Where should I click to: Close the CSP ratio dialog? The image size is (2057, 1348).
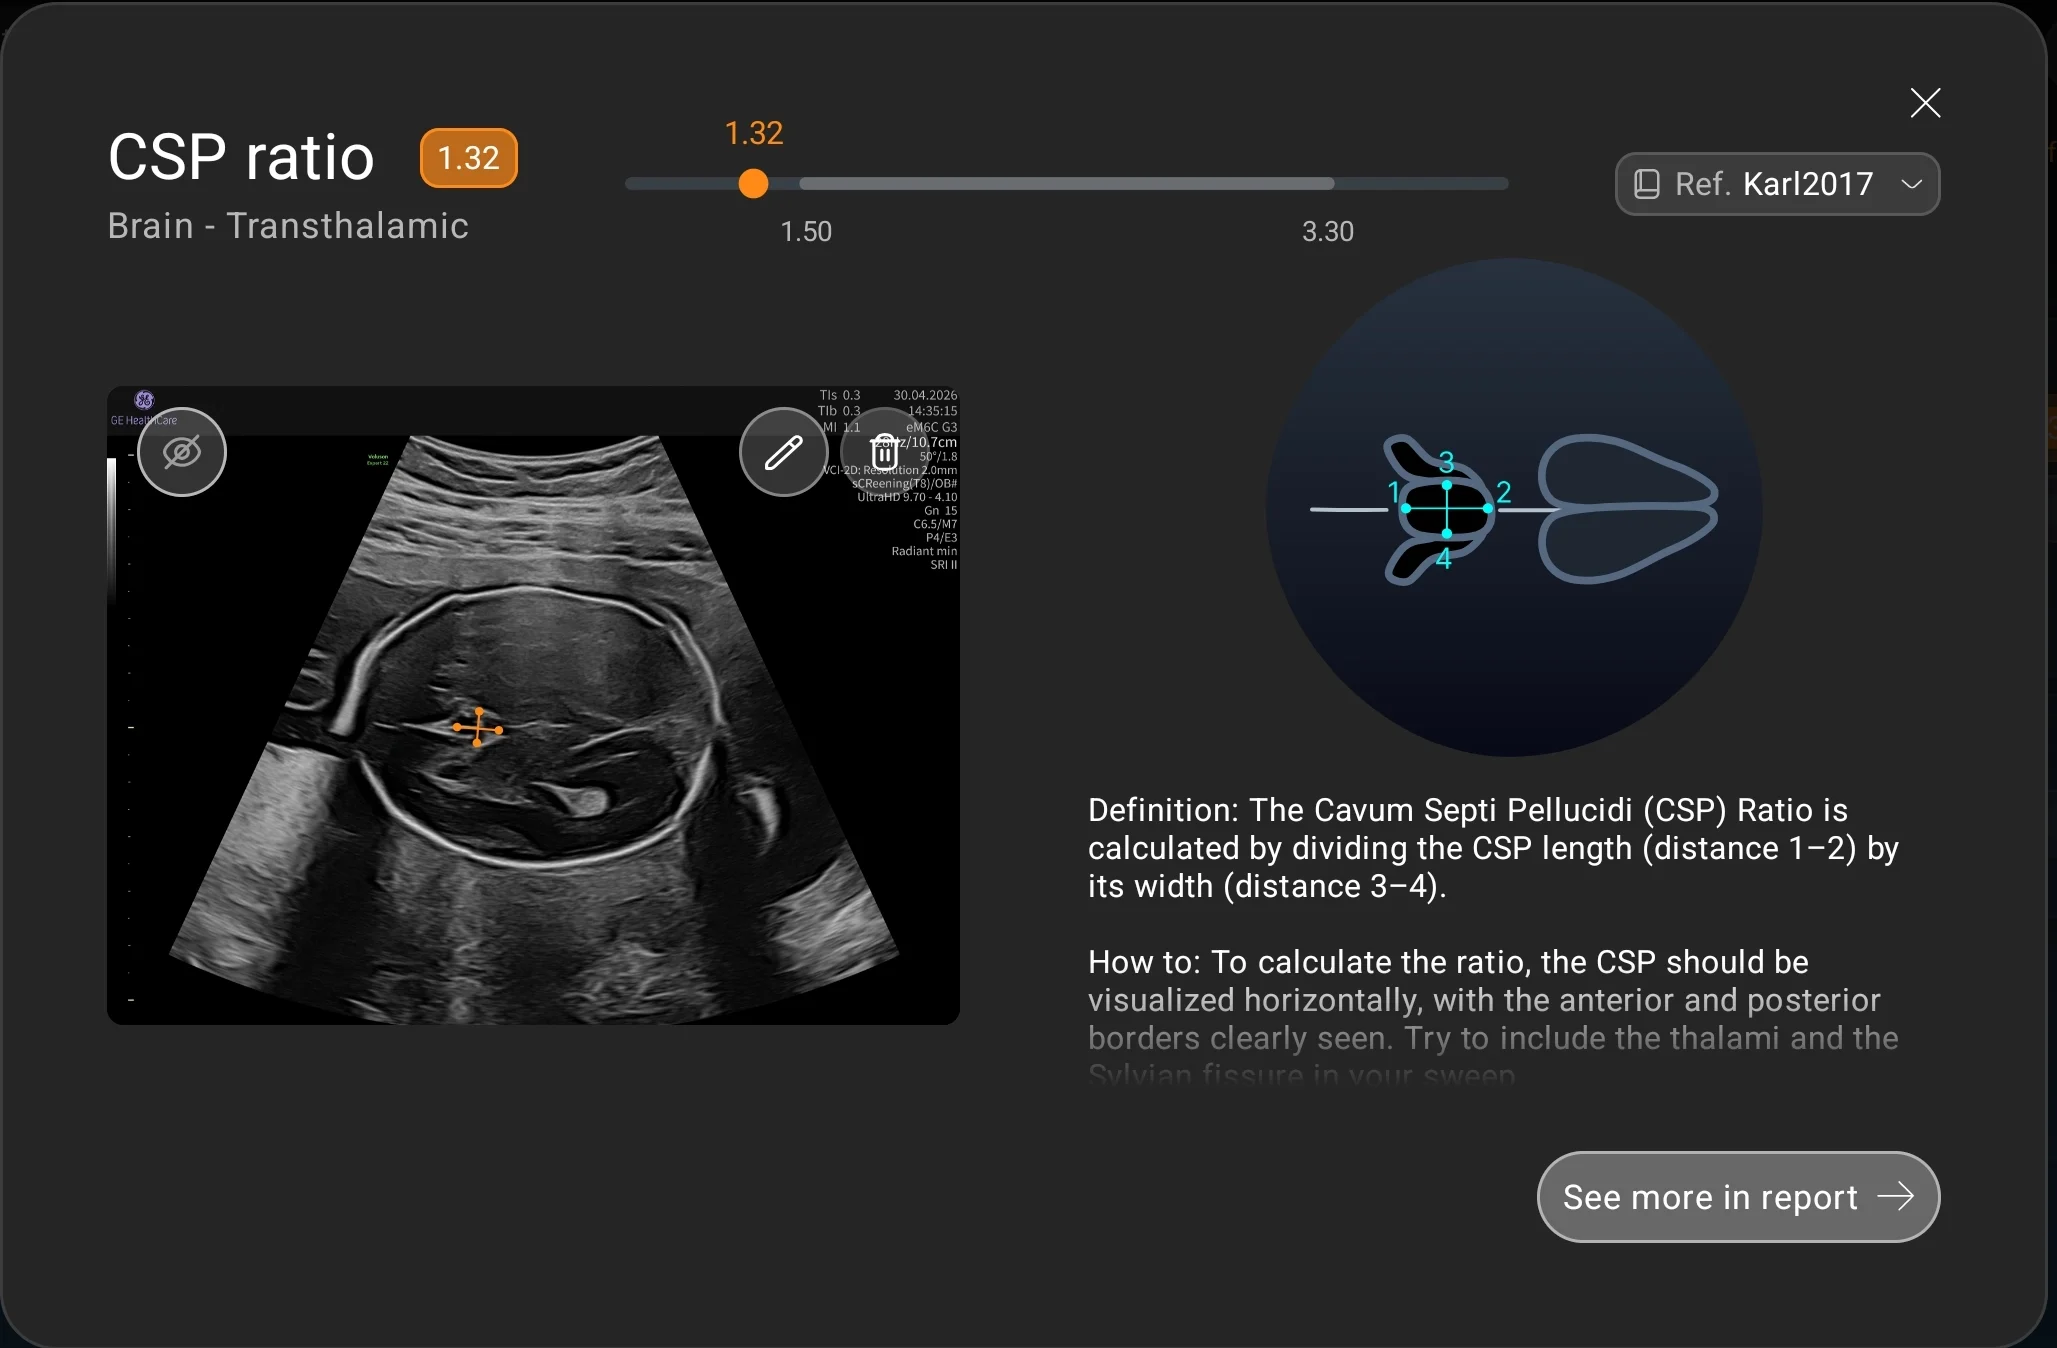(x=1925, y=103)
